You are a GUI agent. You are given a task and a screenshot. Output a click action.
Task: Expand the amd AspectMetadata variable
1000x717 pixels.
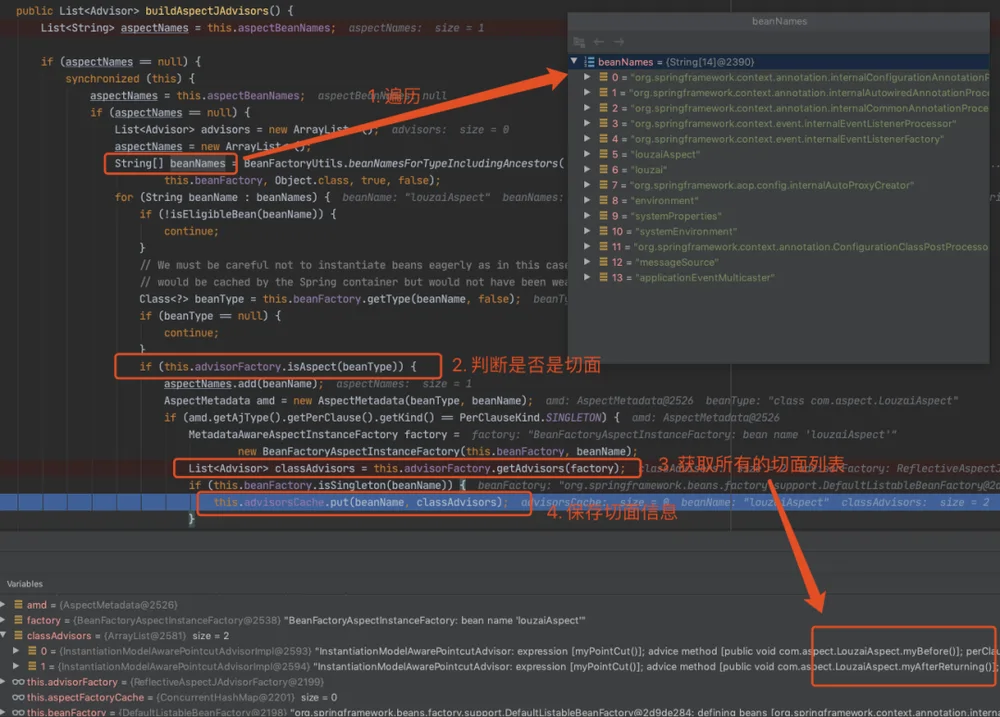(4, 604)
